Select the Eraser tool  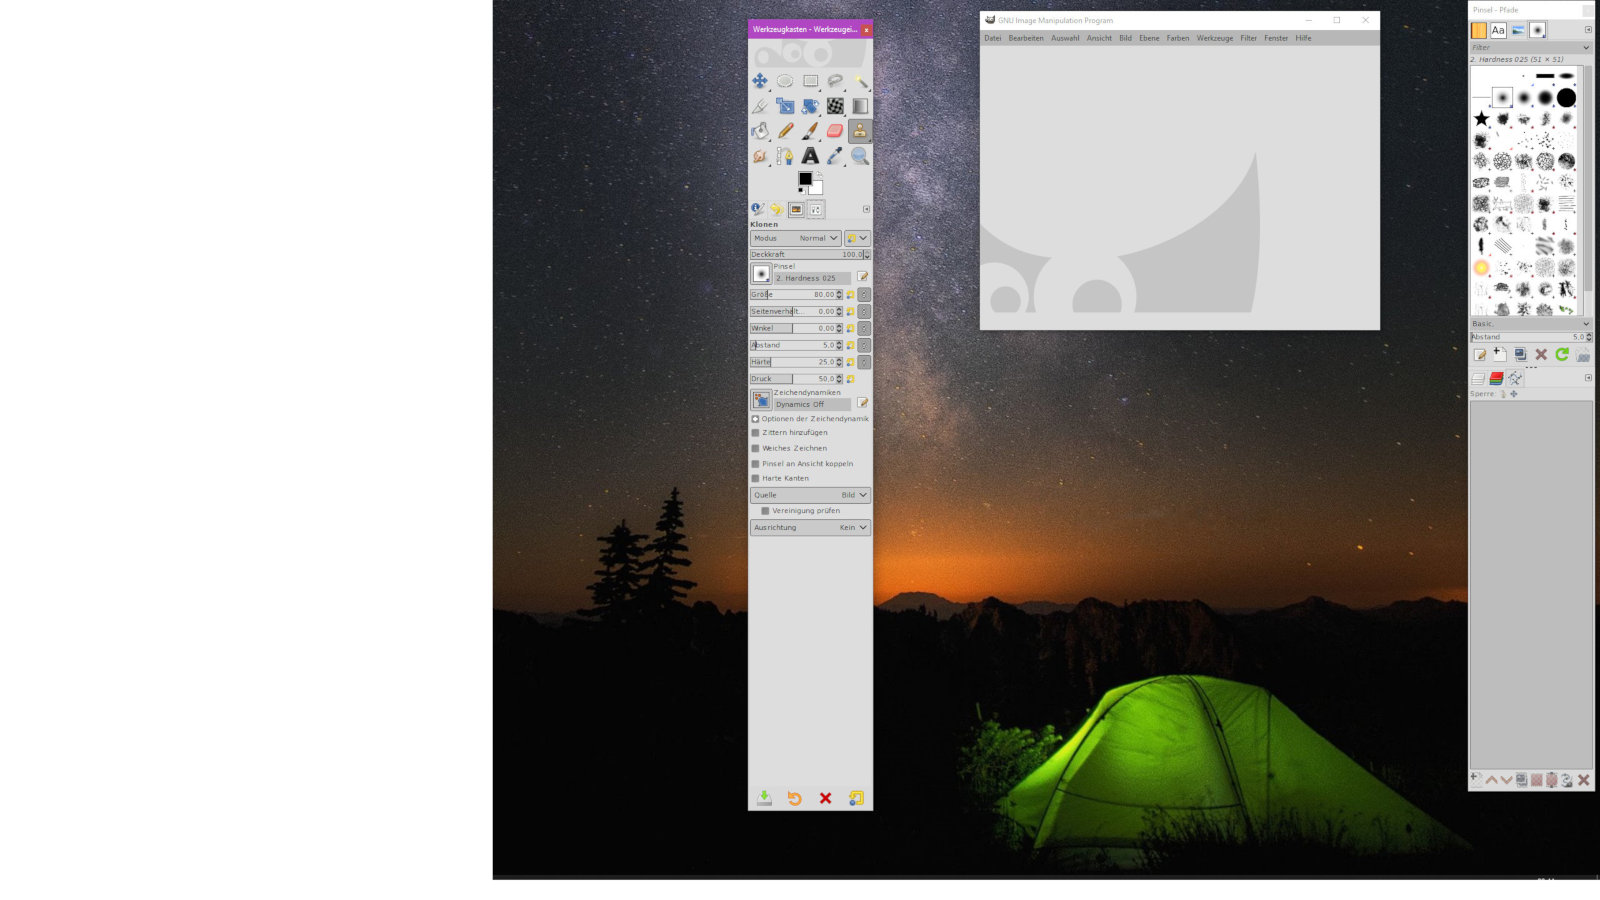click(835, 131)
